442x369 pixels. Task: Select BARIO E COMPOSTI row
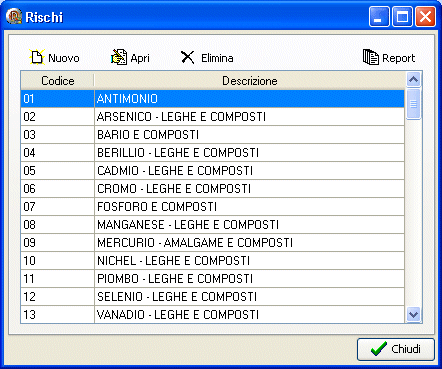213,135
